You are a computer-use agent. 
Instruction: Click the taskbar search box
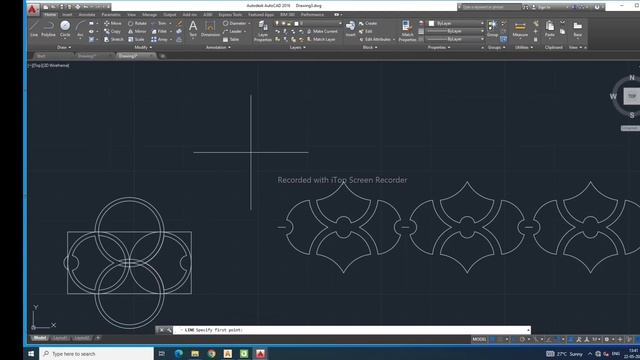pyautogui.click(x=96, y=353)
